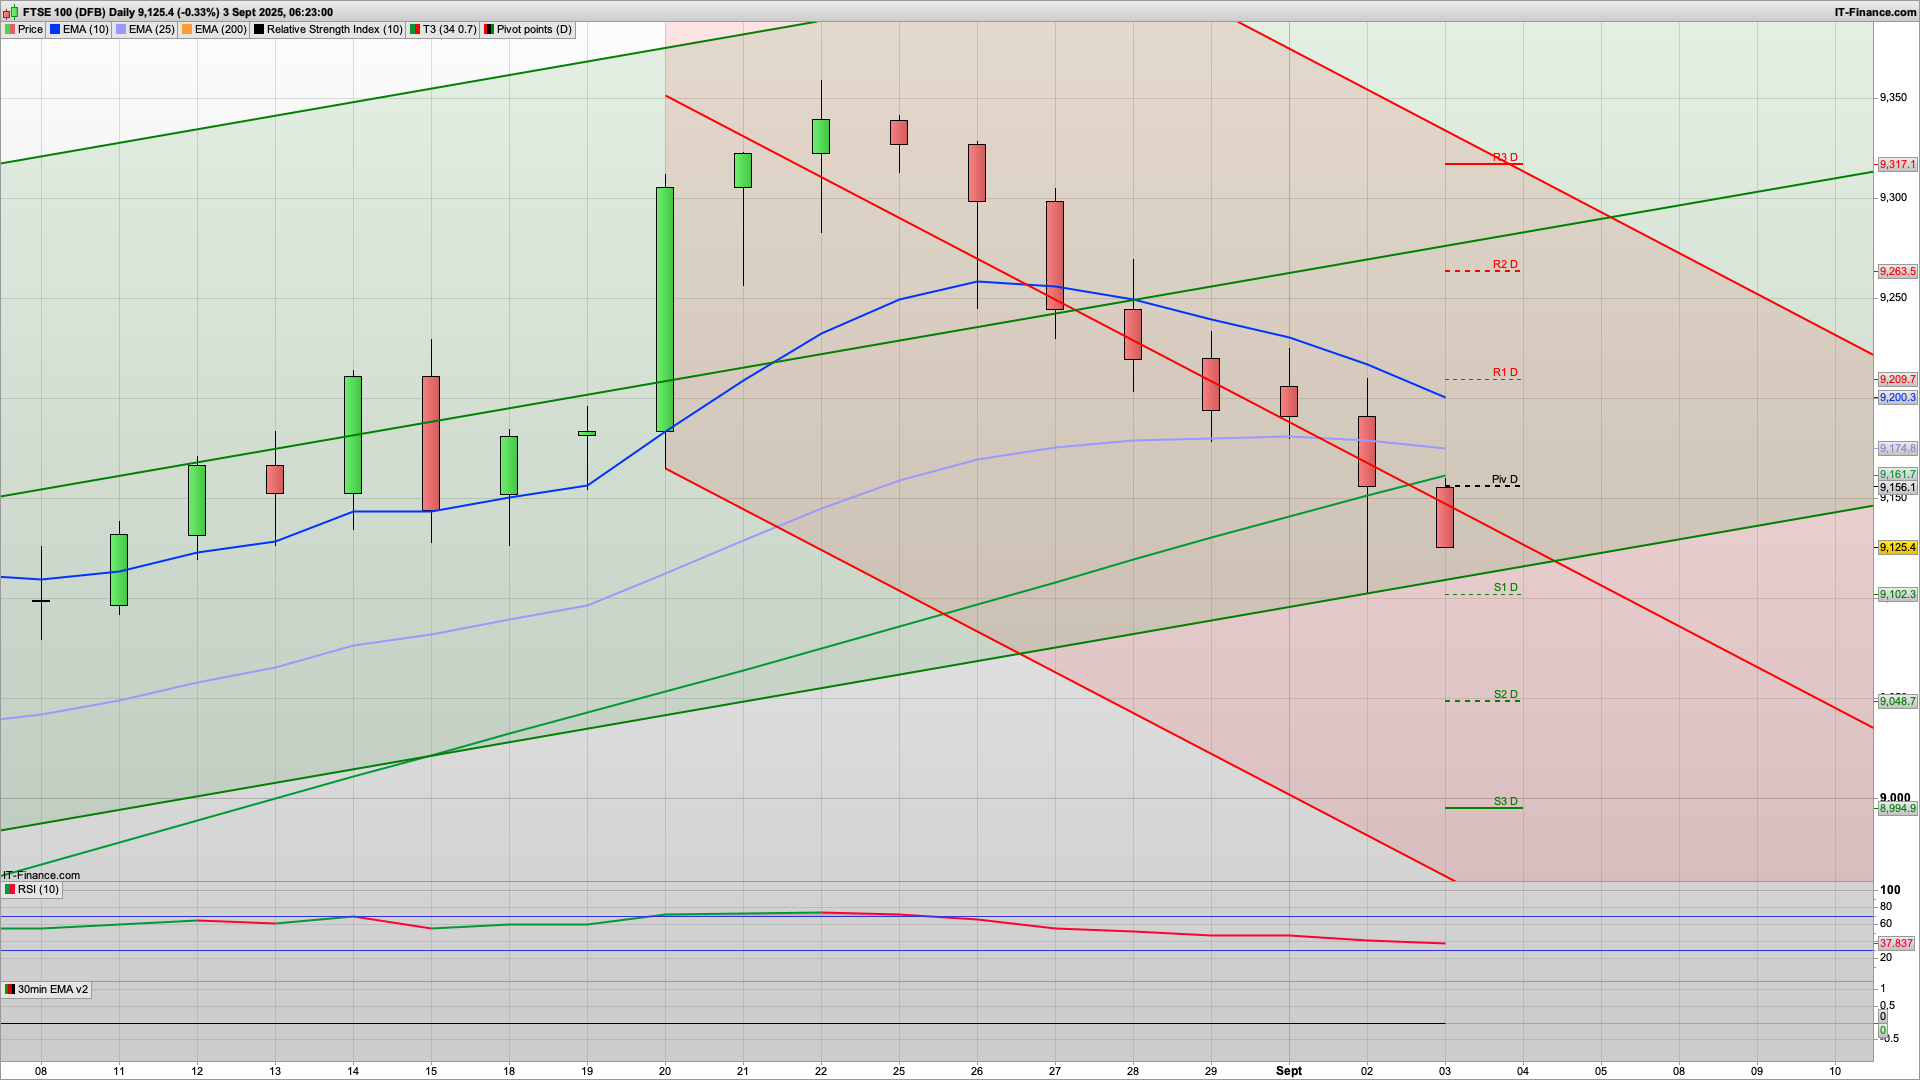Click the 8,994.9 S3 value tag
The width and height of the screenshot is (1920, 1080).
[1897, 808]
